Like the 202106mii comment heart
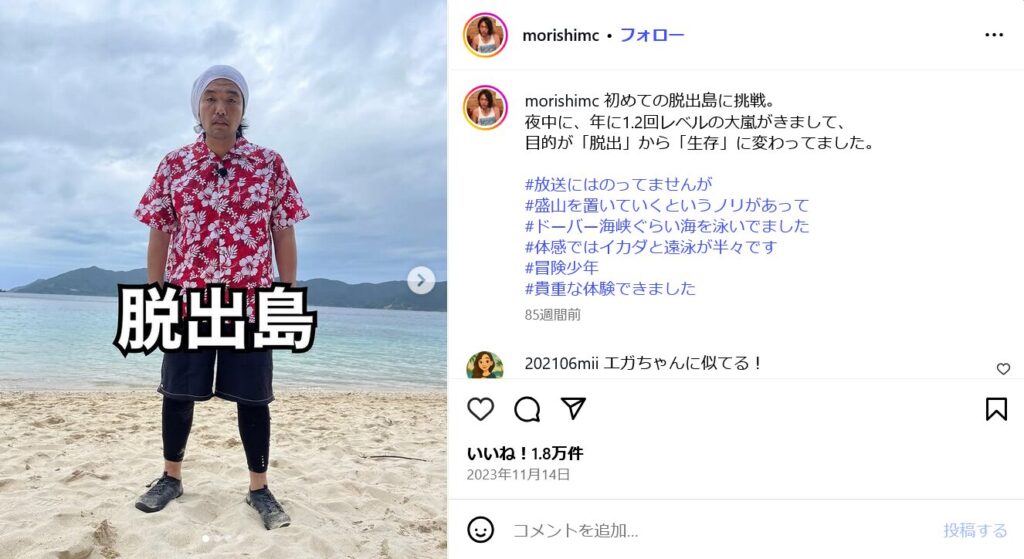 [1004, 369]
